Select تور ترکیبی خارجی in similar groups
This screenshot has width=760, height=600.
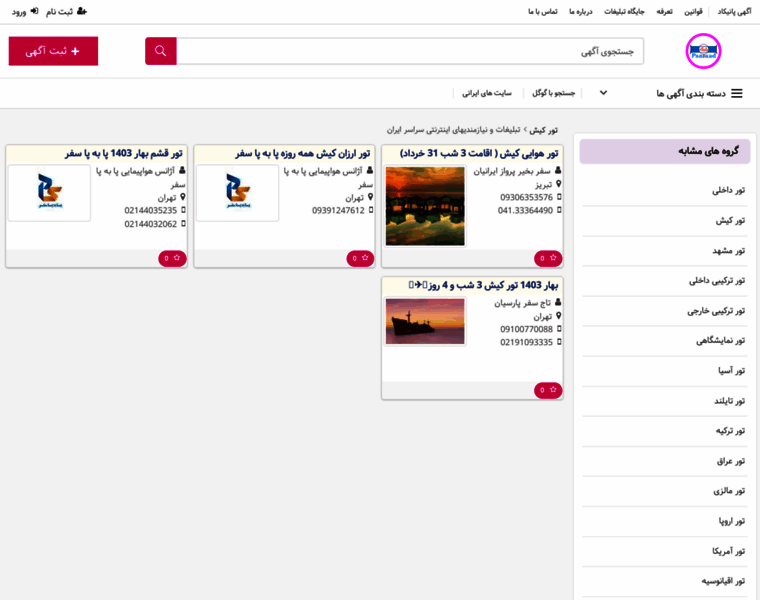click(716, 311)
